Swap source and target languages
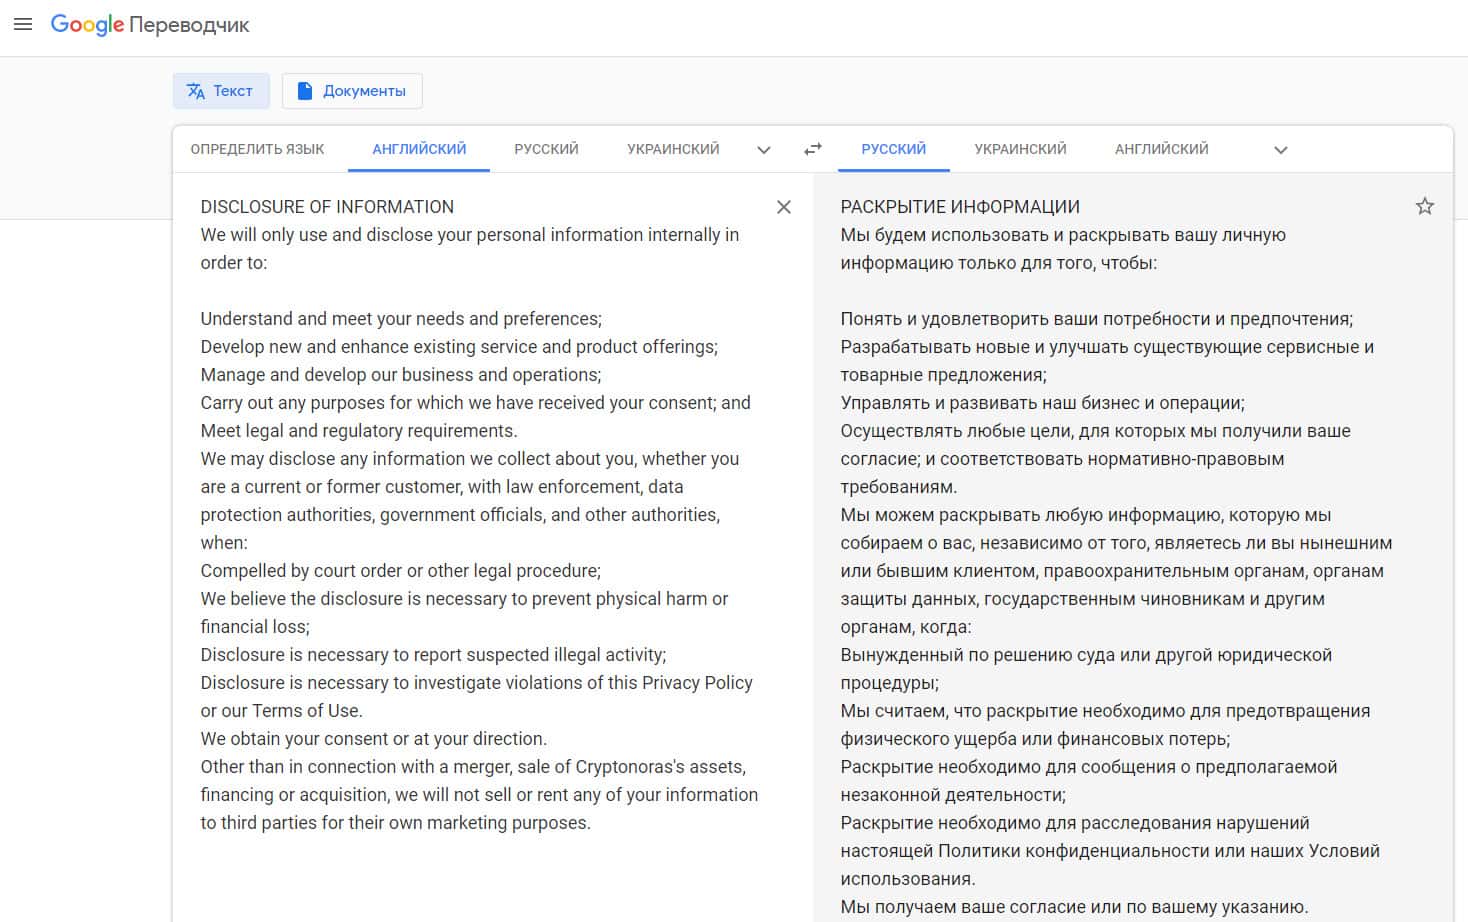Viewport: 1468px width, 922px height. [813, 149]
